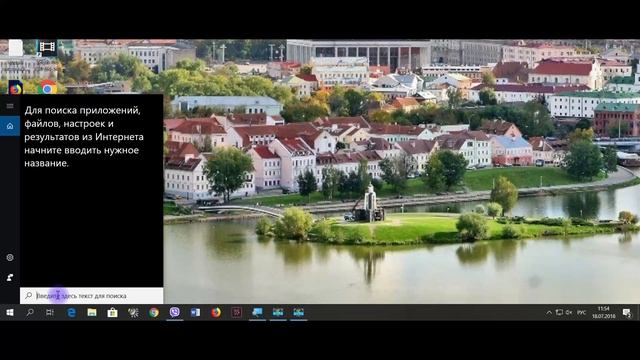
Task: Switch to the last teal running app
Action: point(299,313)
